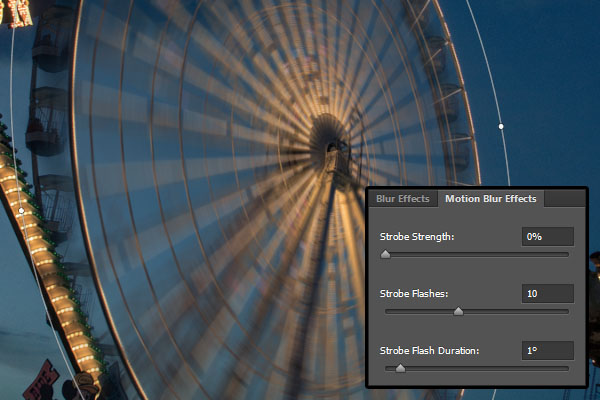Click the right end of Strobe Strength track
The image size is (600, 400).
(567, 255)
